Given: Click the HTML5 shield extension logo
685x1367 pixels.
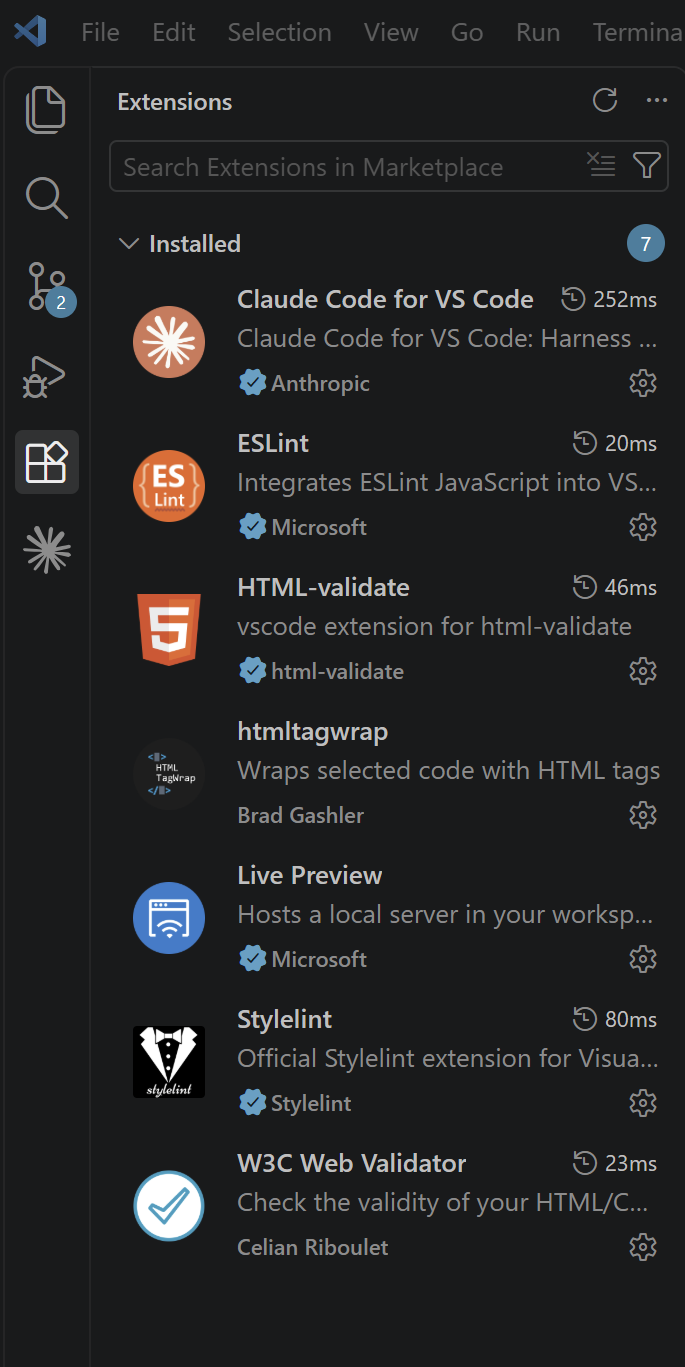Looking at the screenshot, I should [x=169, y=630].
